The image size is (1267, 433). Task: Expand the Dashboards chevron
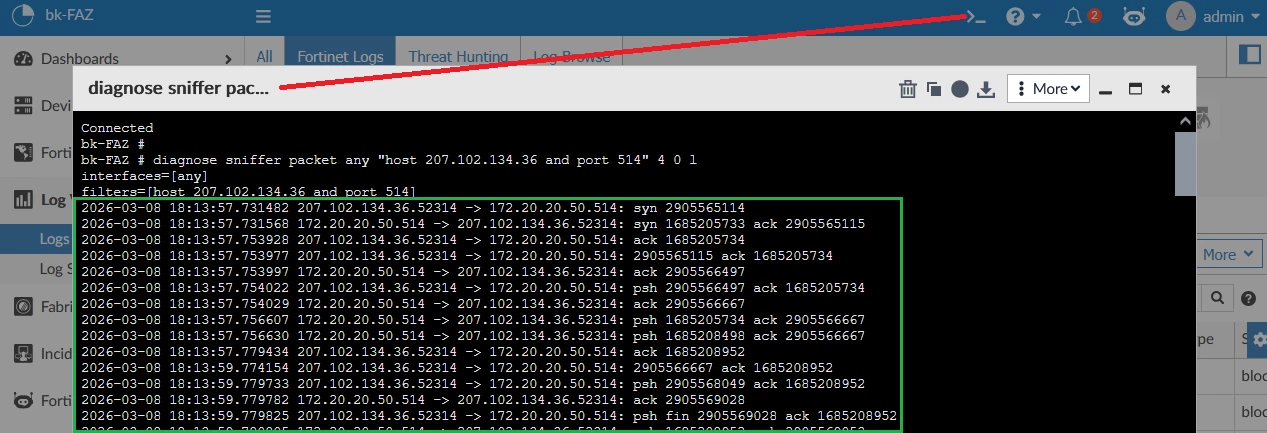pos(229,60)
